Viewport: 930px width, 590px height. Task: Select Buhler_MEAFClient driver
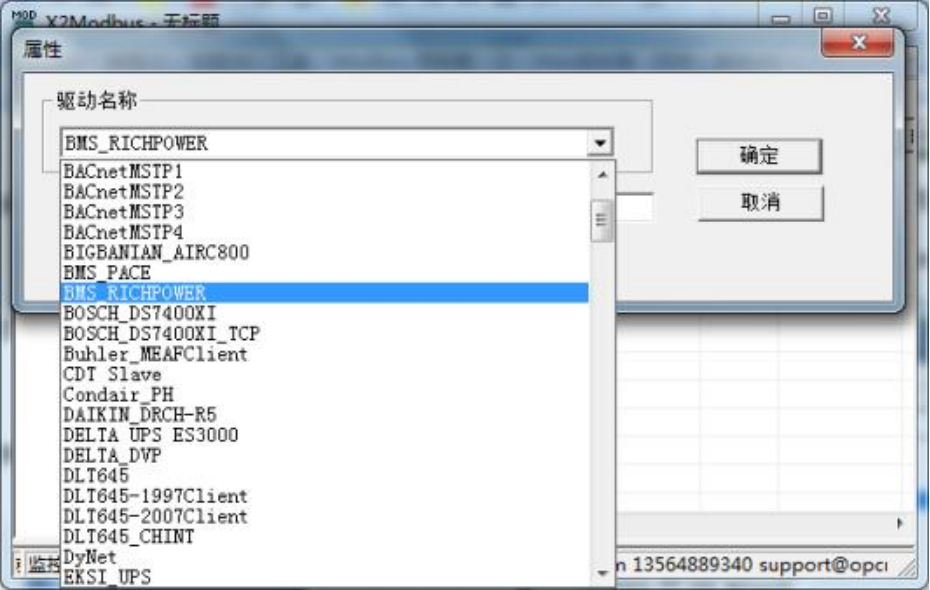point(324,354)
